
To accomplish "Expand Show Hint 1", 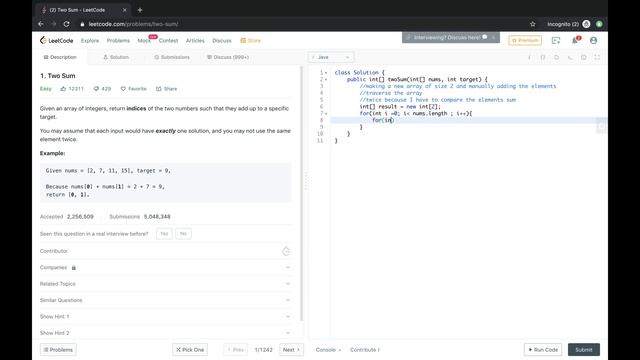I will point(165,316).
